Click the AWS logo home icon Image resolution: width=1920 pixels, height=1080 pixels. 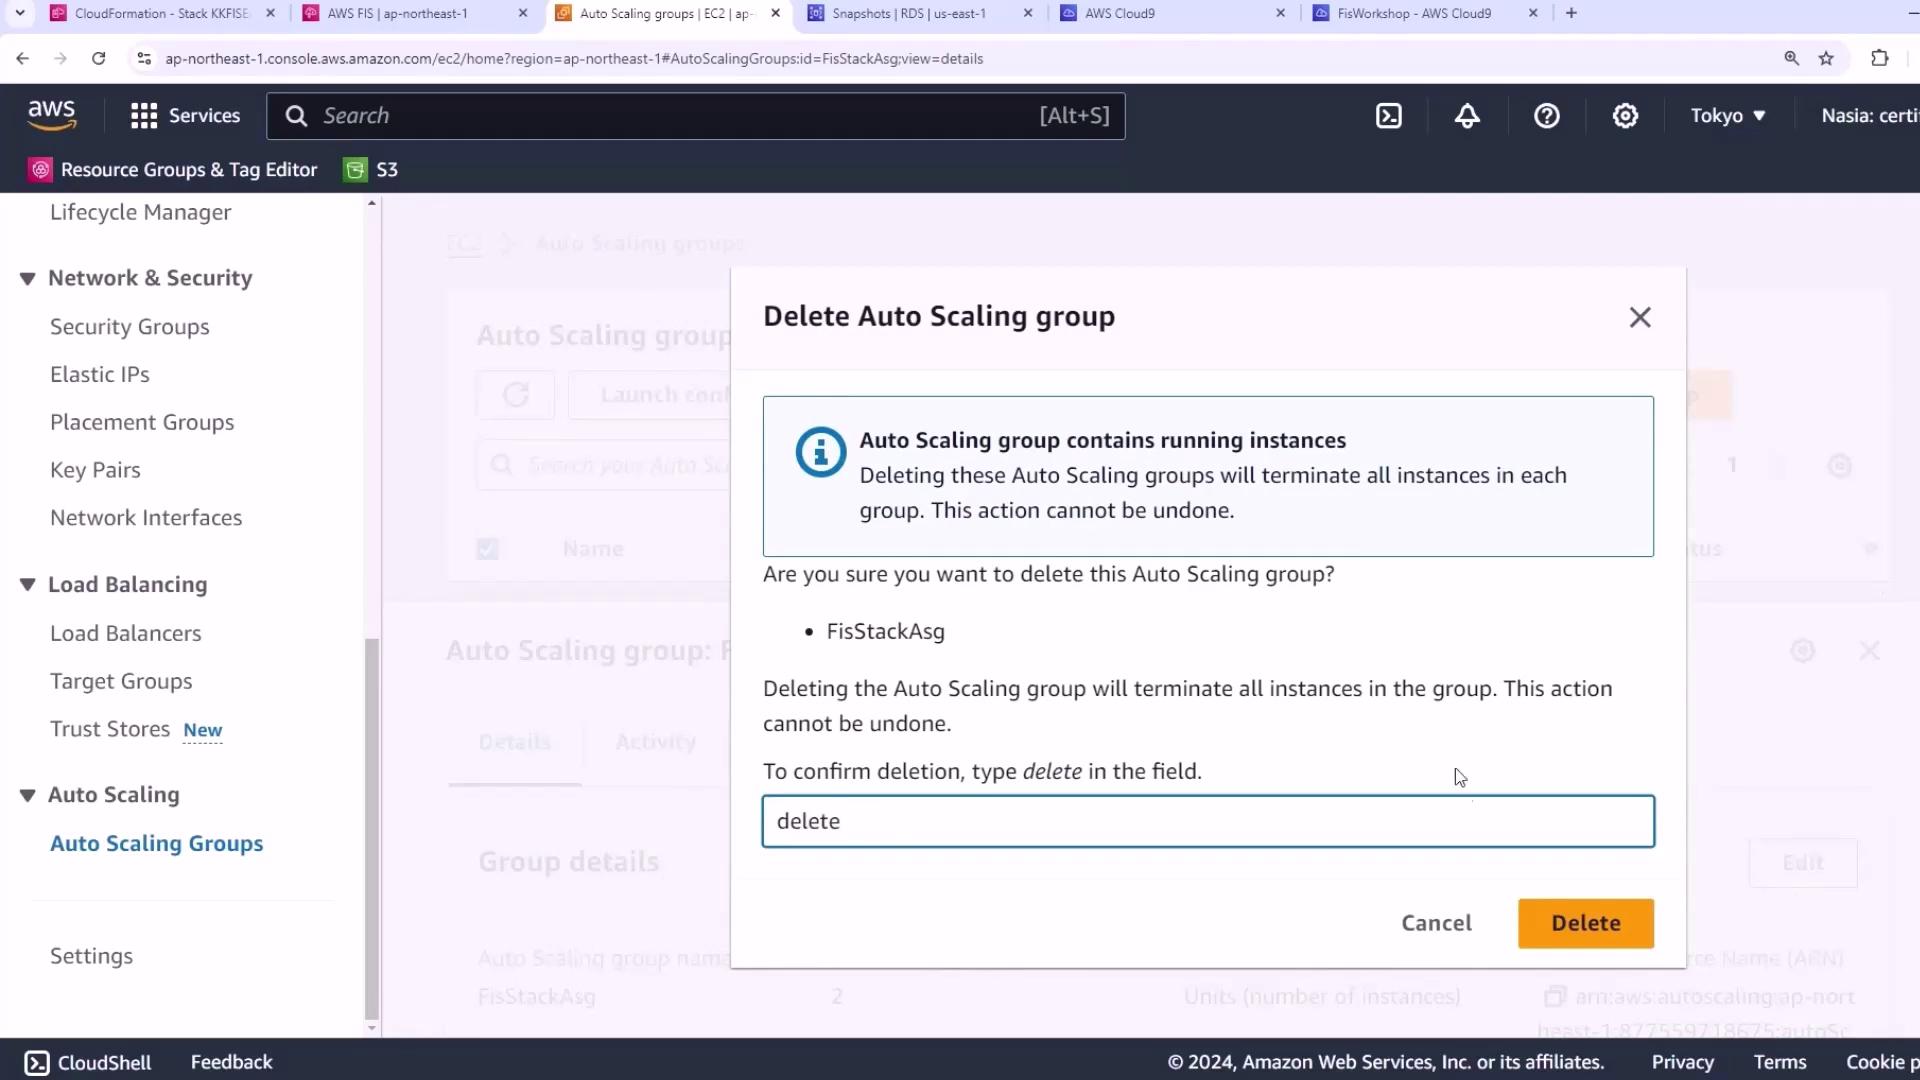pyautogui.click(x=52, y=115)
